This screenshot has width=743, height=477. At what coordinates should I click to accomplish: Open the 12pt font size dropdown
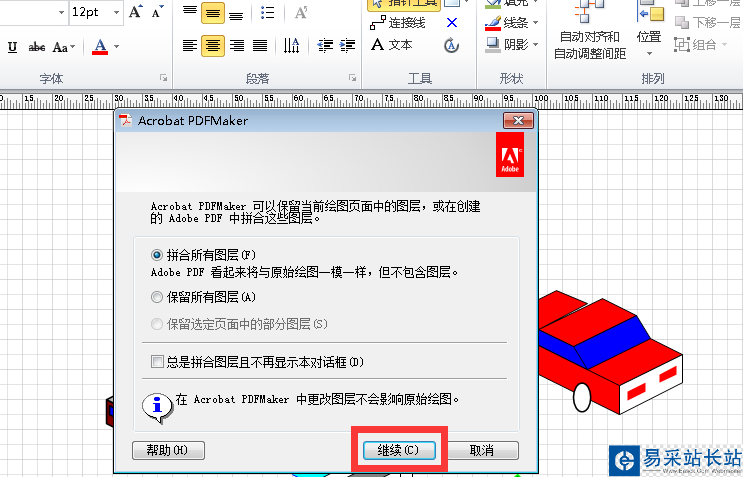pos(116,12)
